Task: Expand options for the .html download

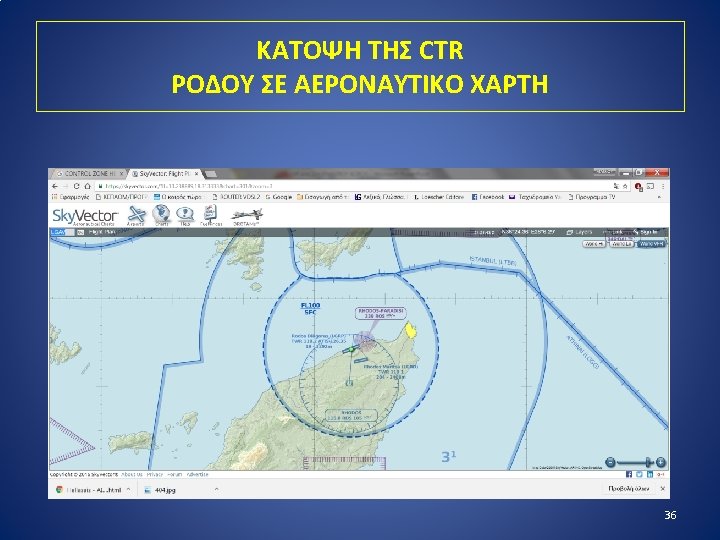Action: (x=128, y=489)
